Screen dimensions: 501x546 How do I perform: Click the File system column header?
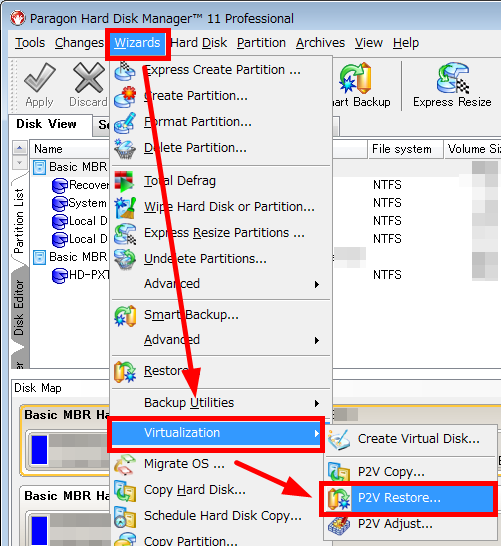(x=406, y=149)
